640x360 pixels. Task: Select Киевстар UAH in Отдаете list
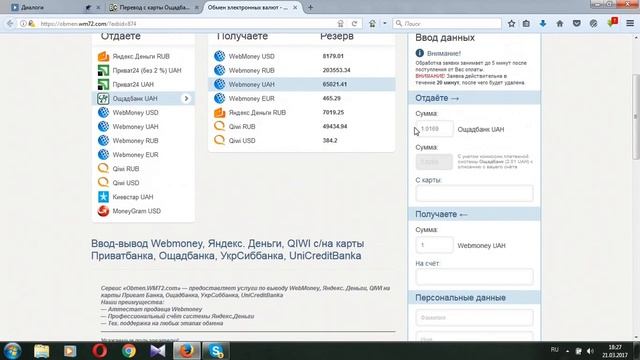pos(143,197)
